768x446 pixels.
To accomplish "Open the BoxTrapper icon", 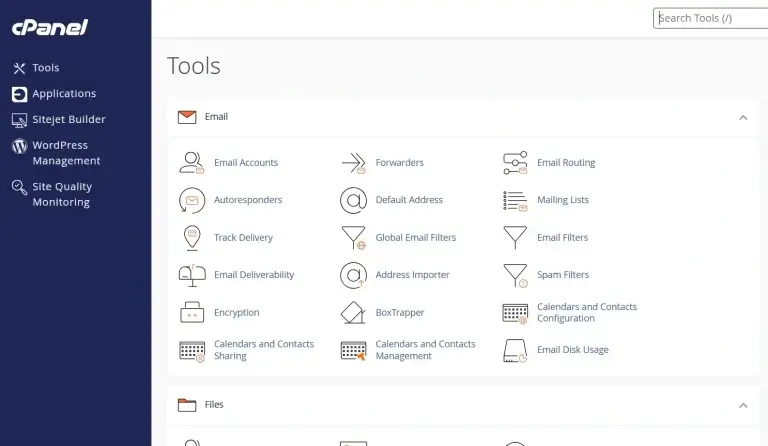I will coord(353,313).
